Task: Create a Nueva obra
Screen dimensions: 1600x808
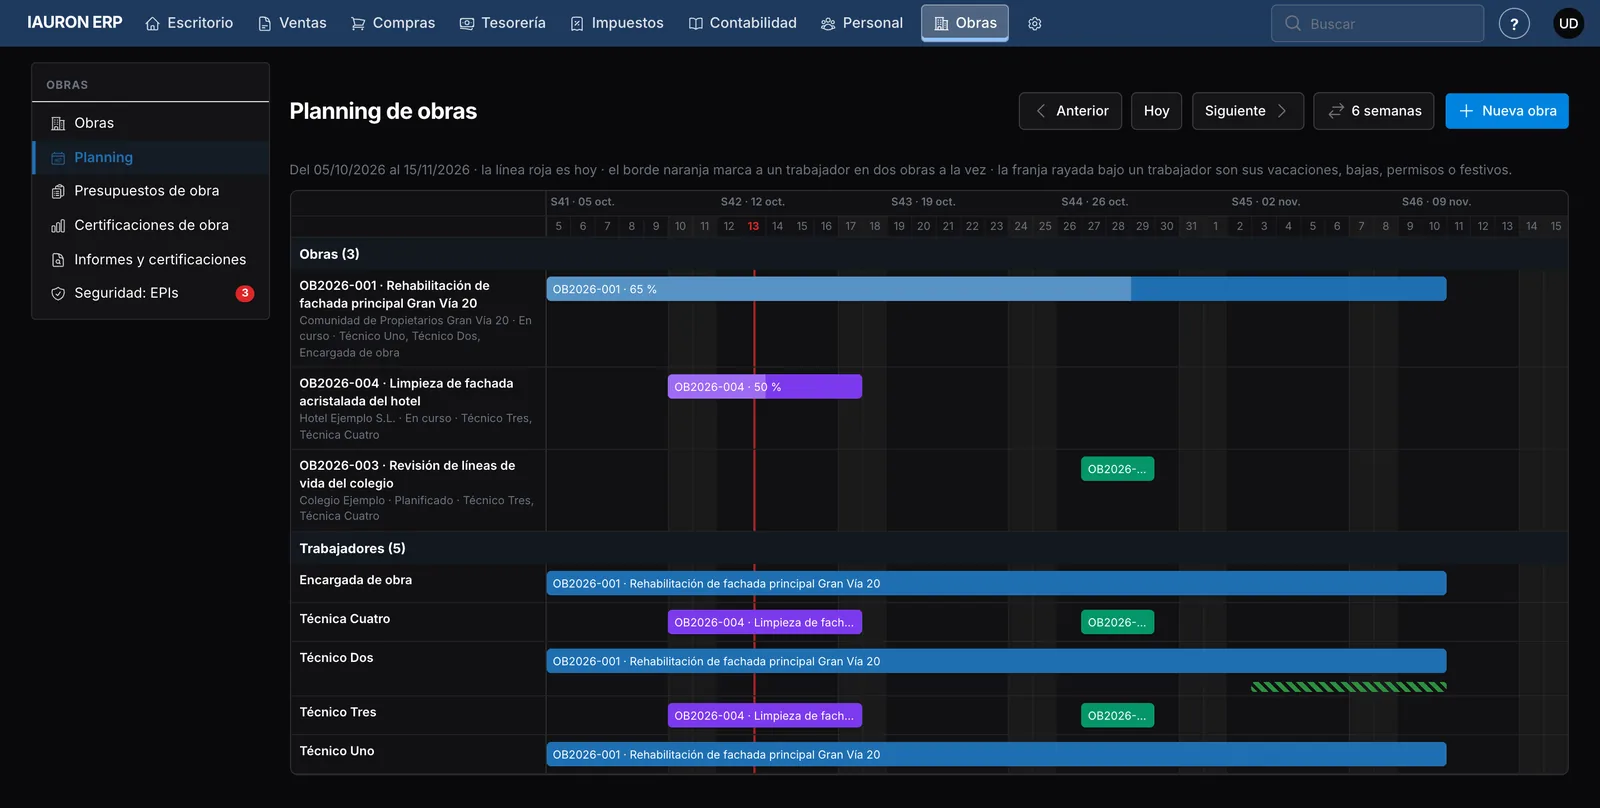Action: point(1507,111)
